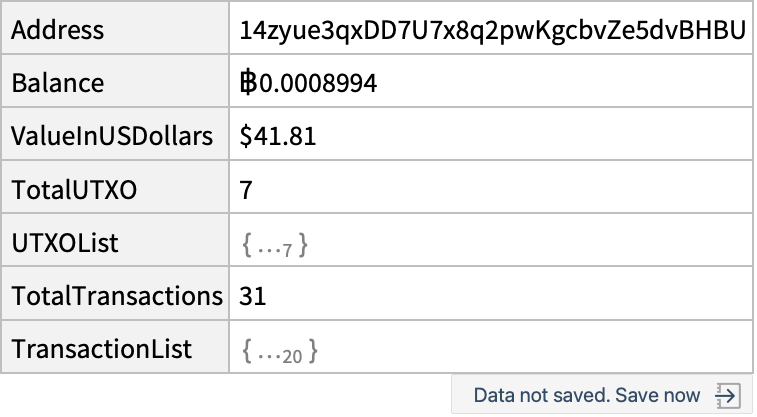This screenshot has height=417, width=757.
Task: Click the Bitcoin currency symbol
Action: [x=249, y=83]
